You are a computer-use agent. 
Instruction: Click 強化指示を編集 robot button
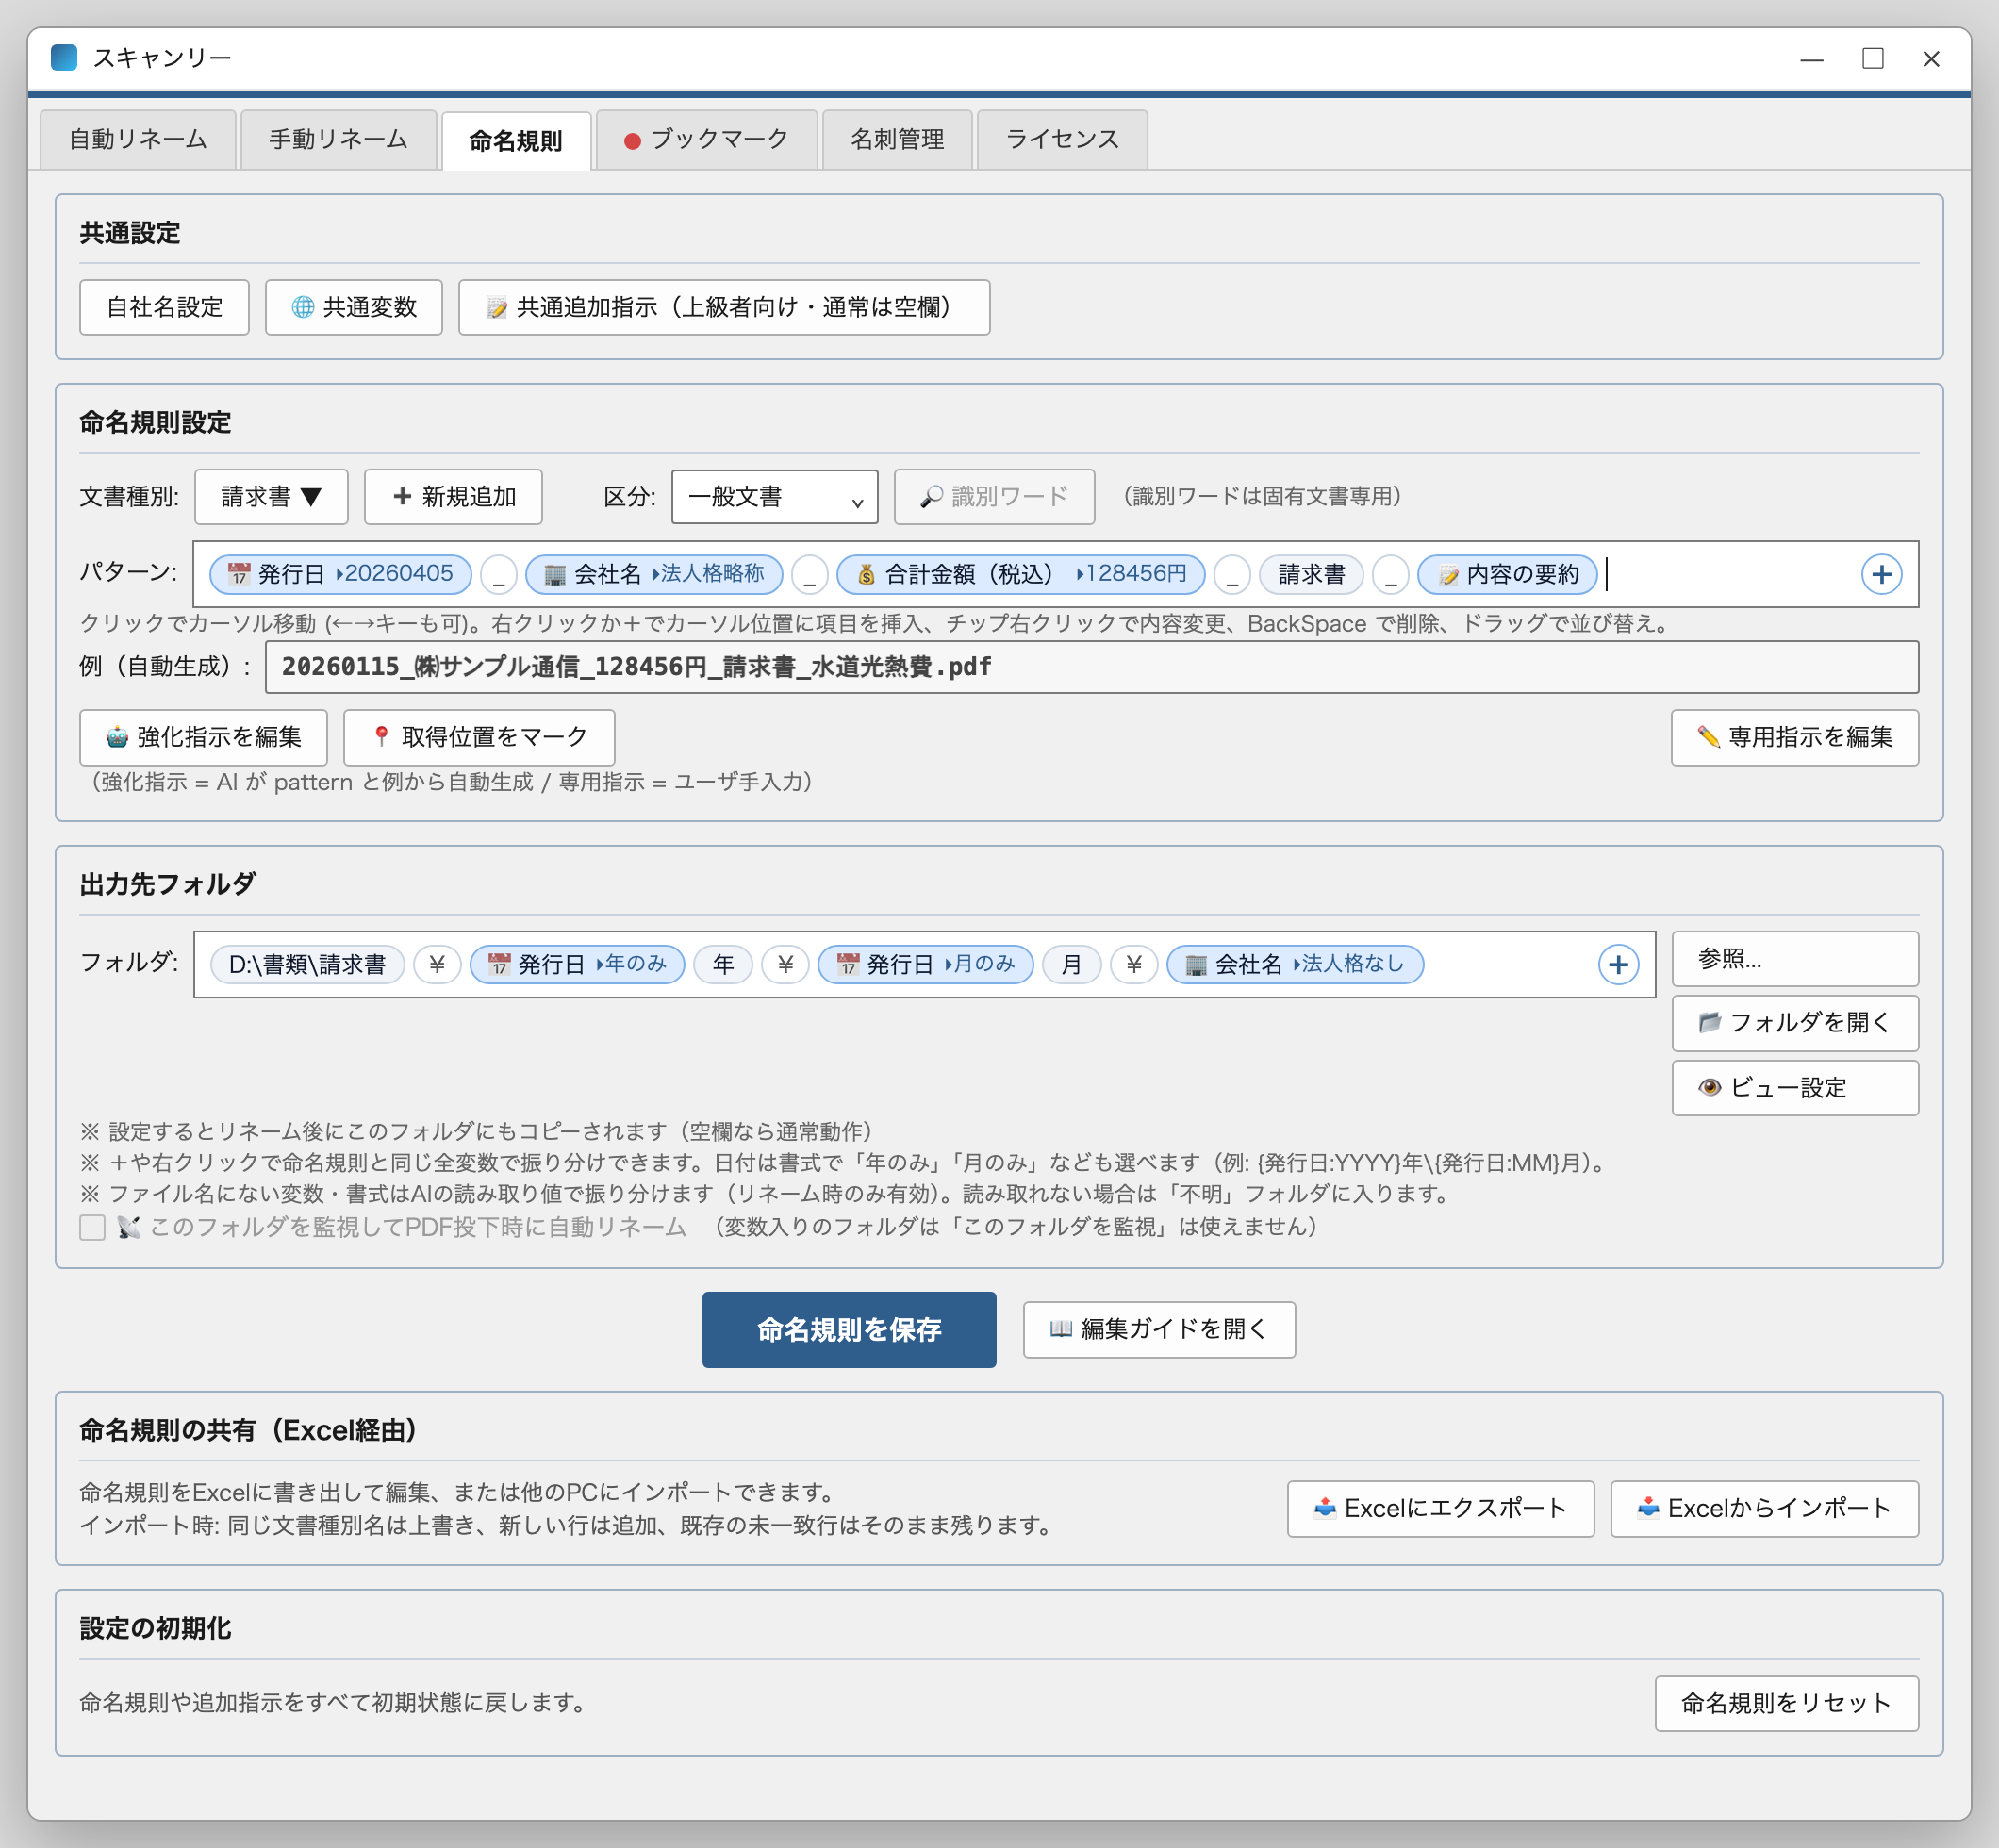204,737
